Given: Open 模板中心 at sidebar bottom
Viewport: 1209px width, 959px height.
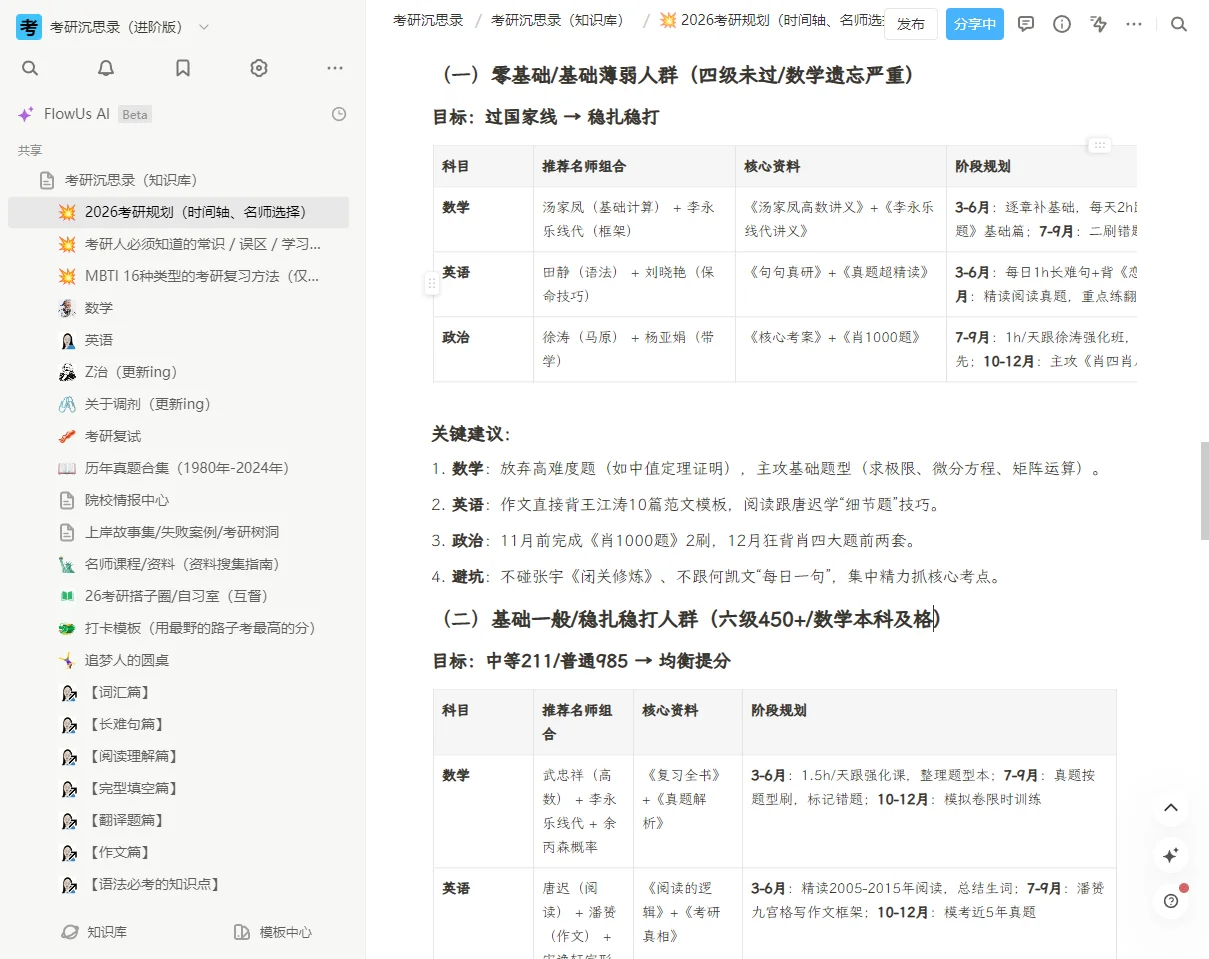Looking at the screenshot, I should click(x=272, y=932).
